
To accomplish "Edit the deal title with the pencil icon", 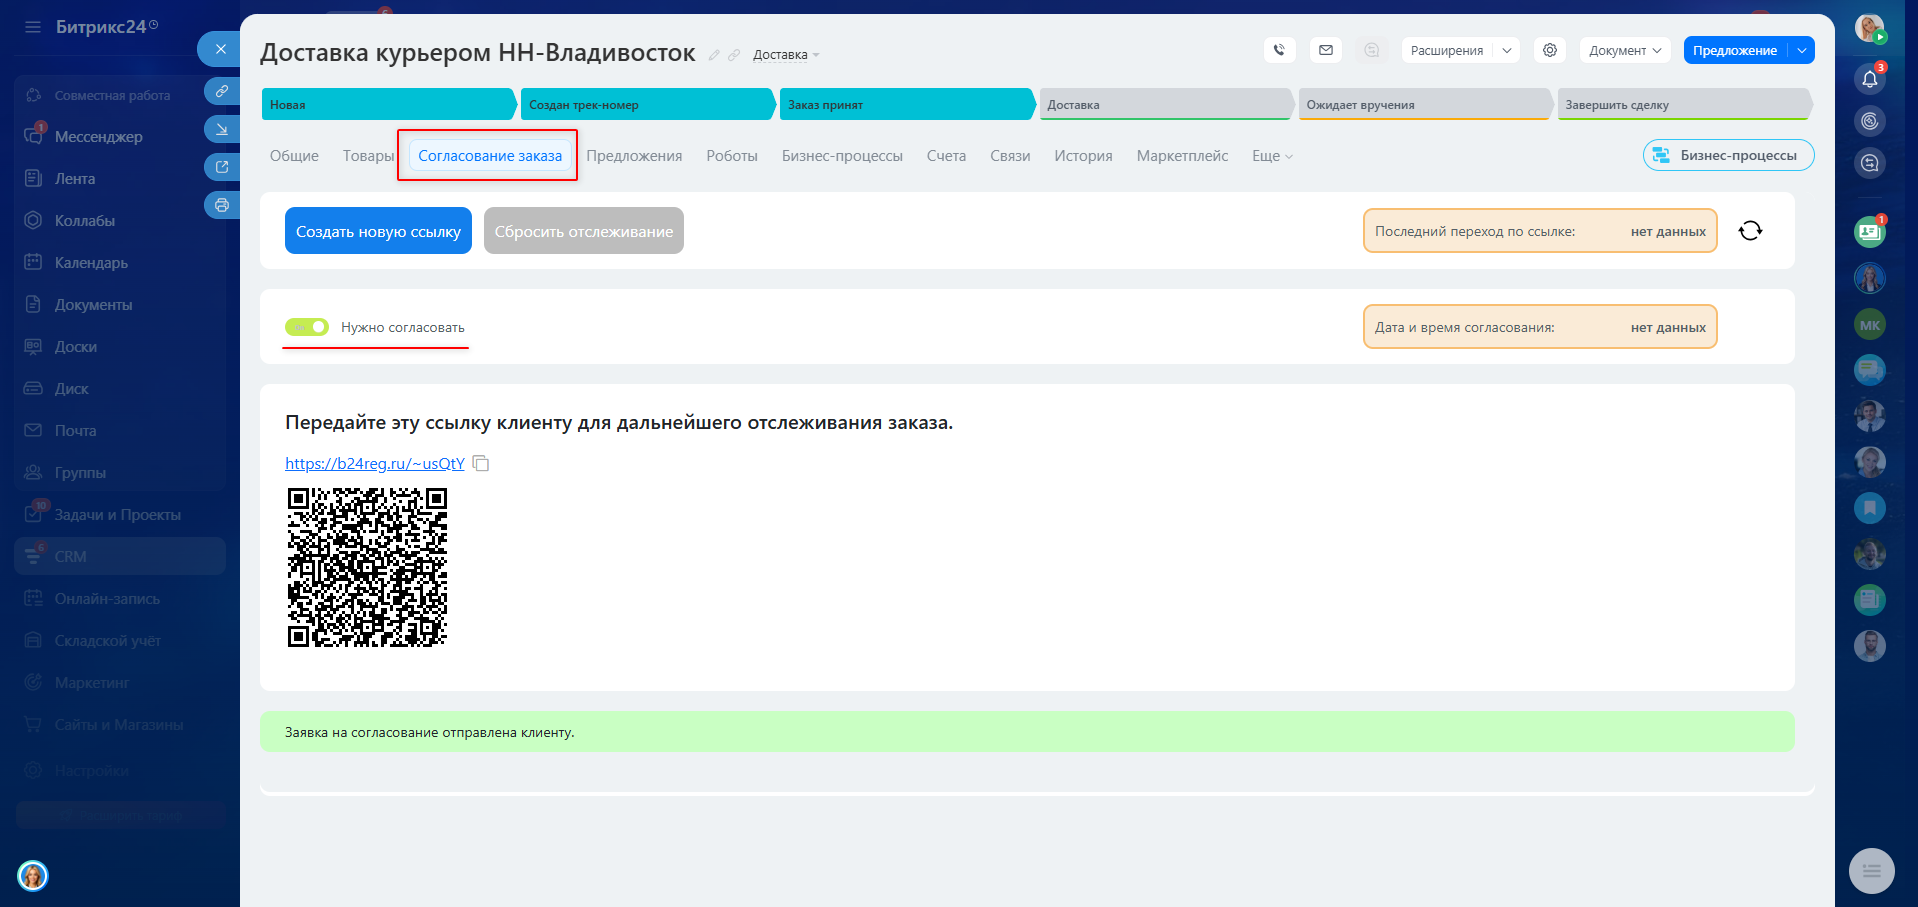I will [x=714, y=55].
